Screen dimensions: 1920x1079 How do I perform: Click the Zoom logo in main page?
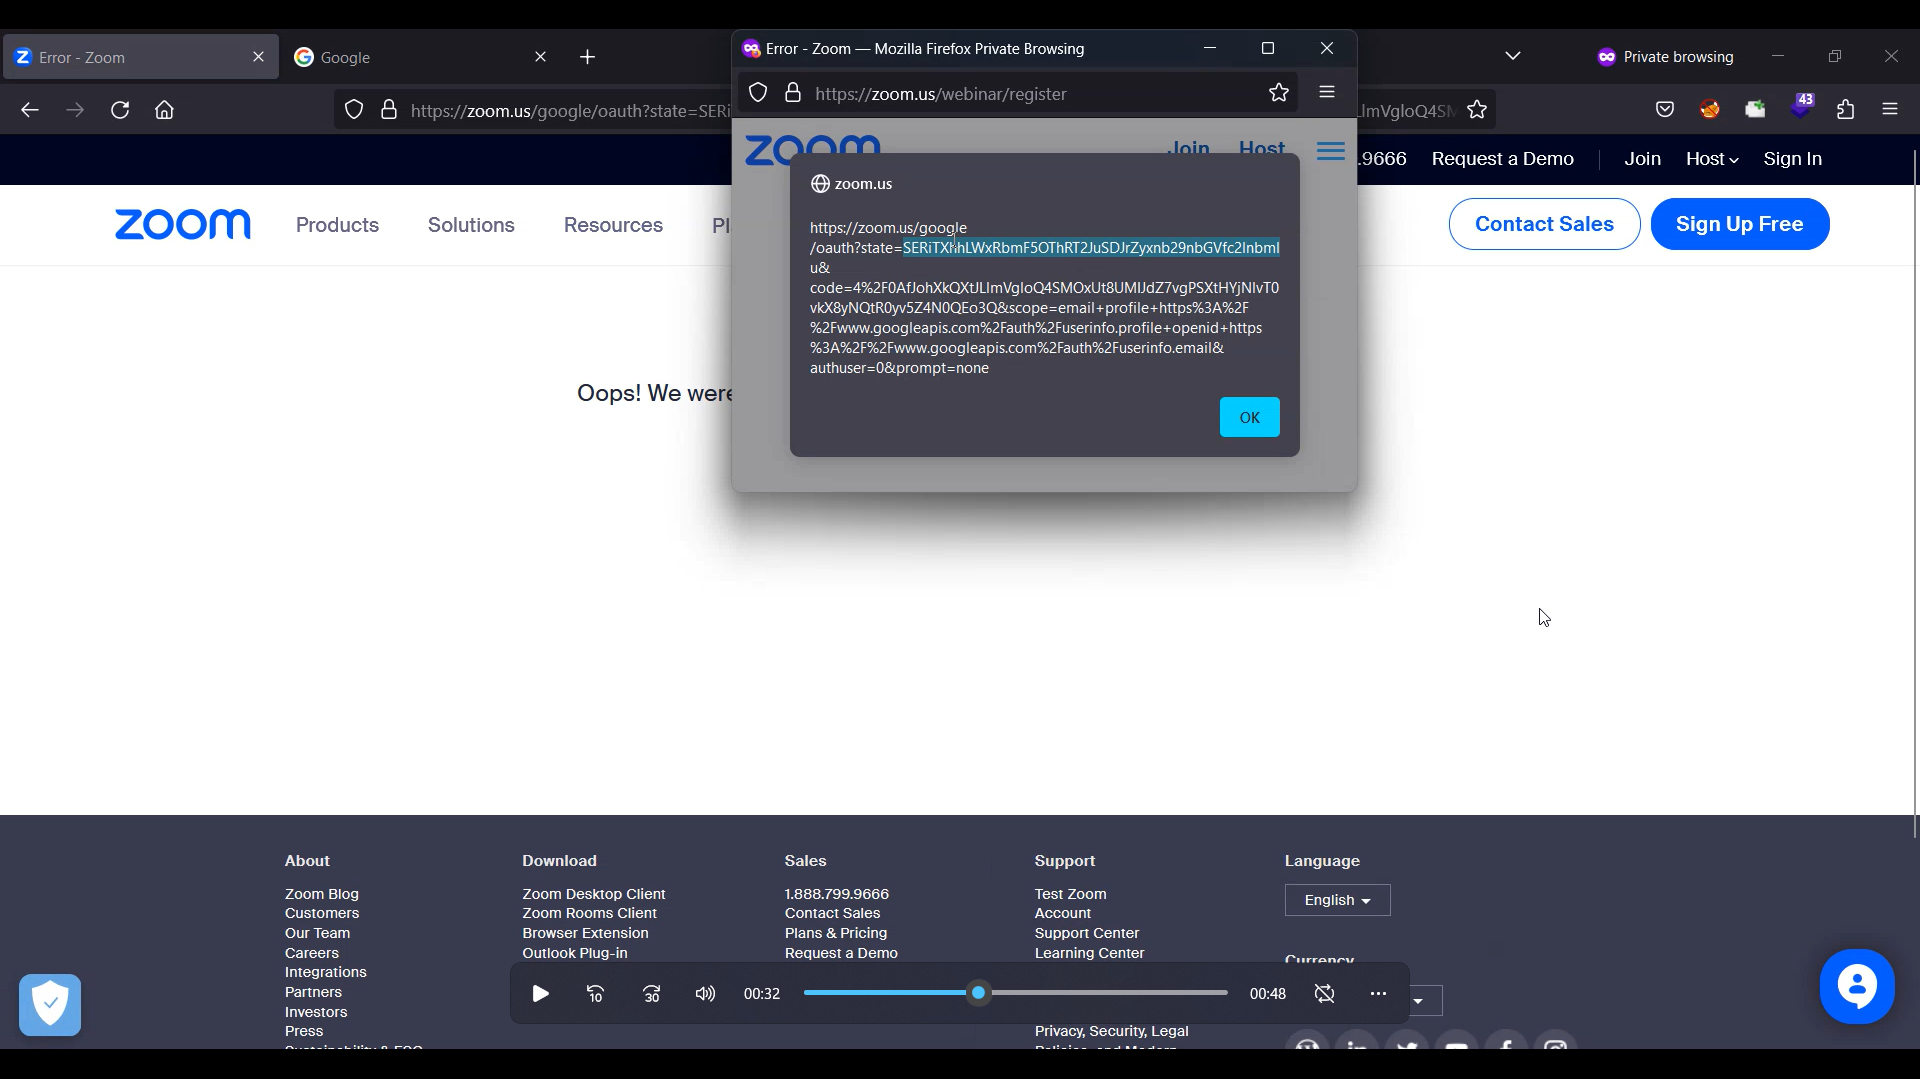[183, 224]
